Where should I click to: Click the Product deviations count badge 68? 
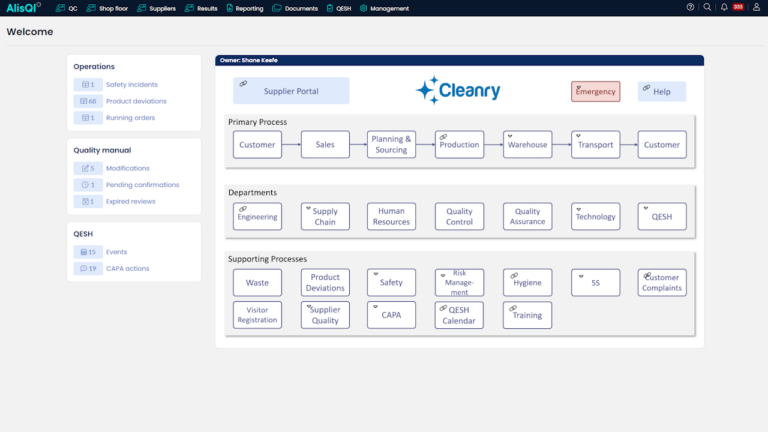88,101
